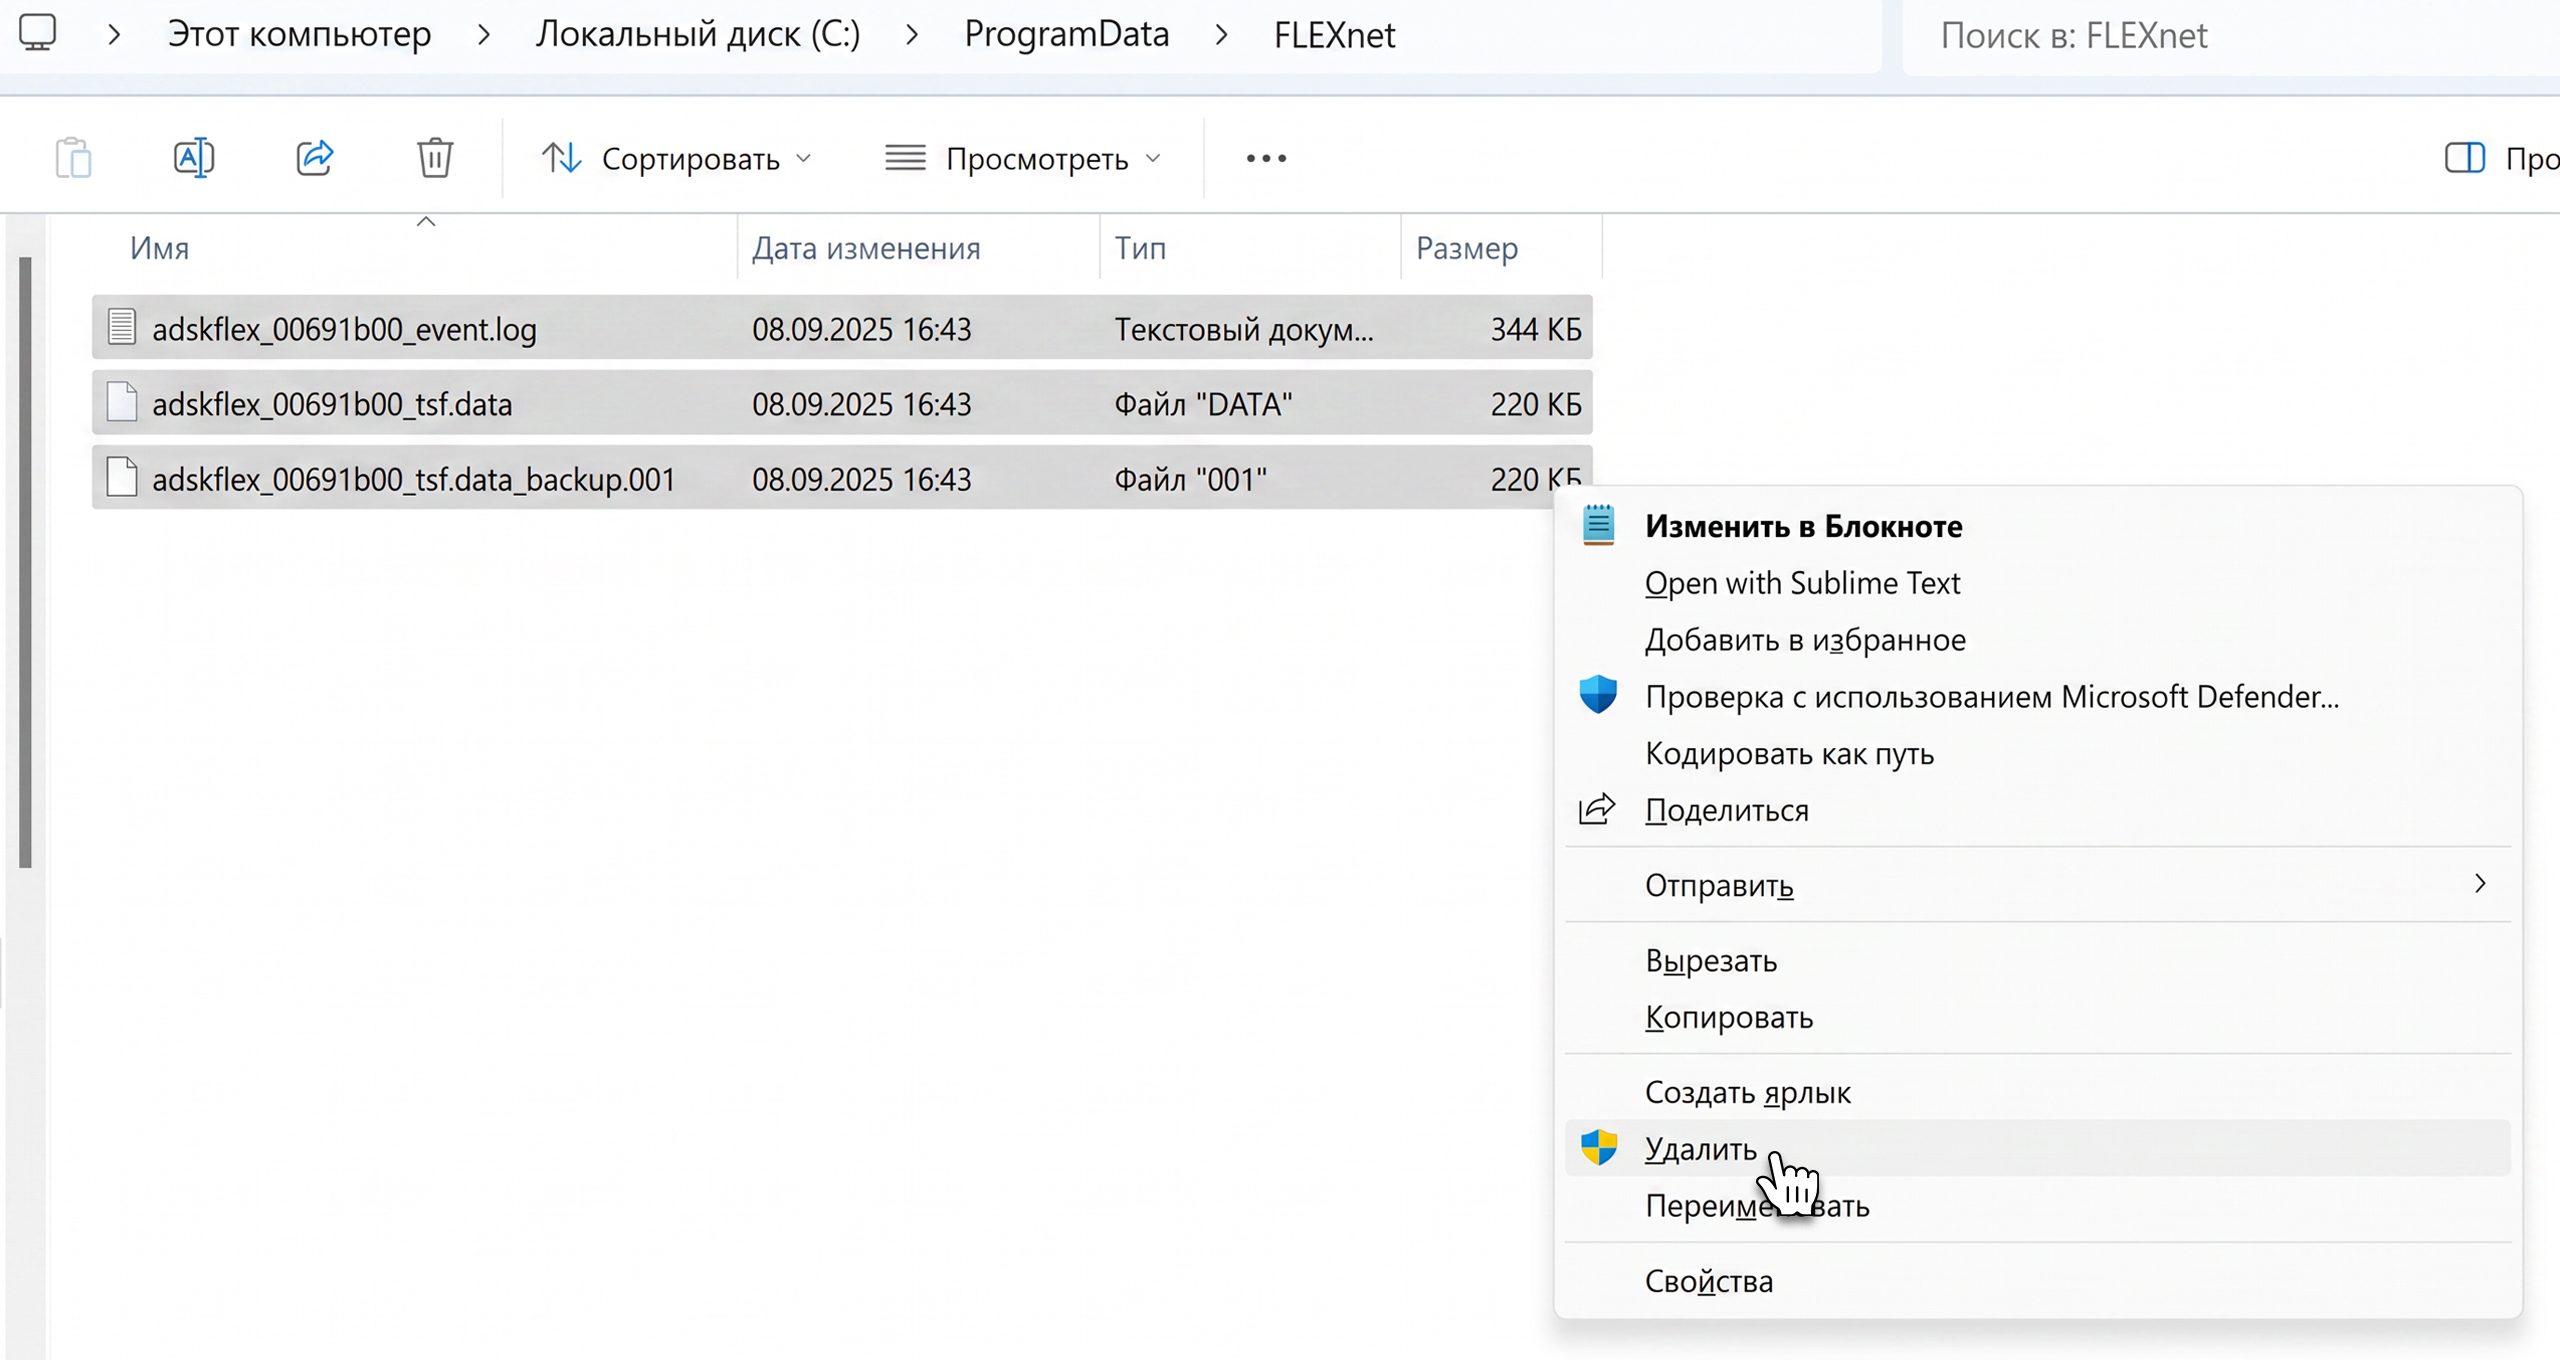
Task: Click the share icon beside Поделиться
Action: pos(1597,809)
